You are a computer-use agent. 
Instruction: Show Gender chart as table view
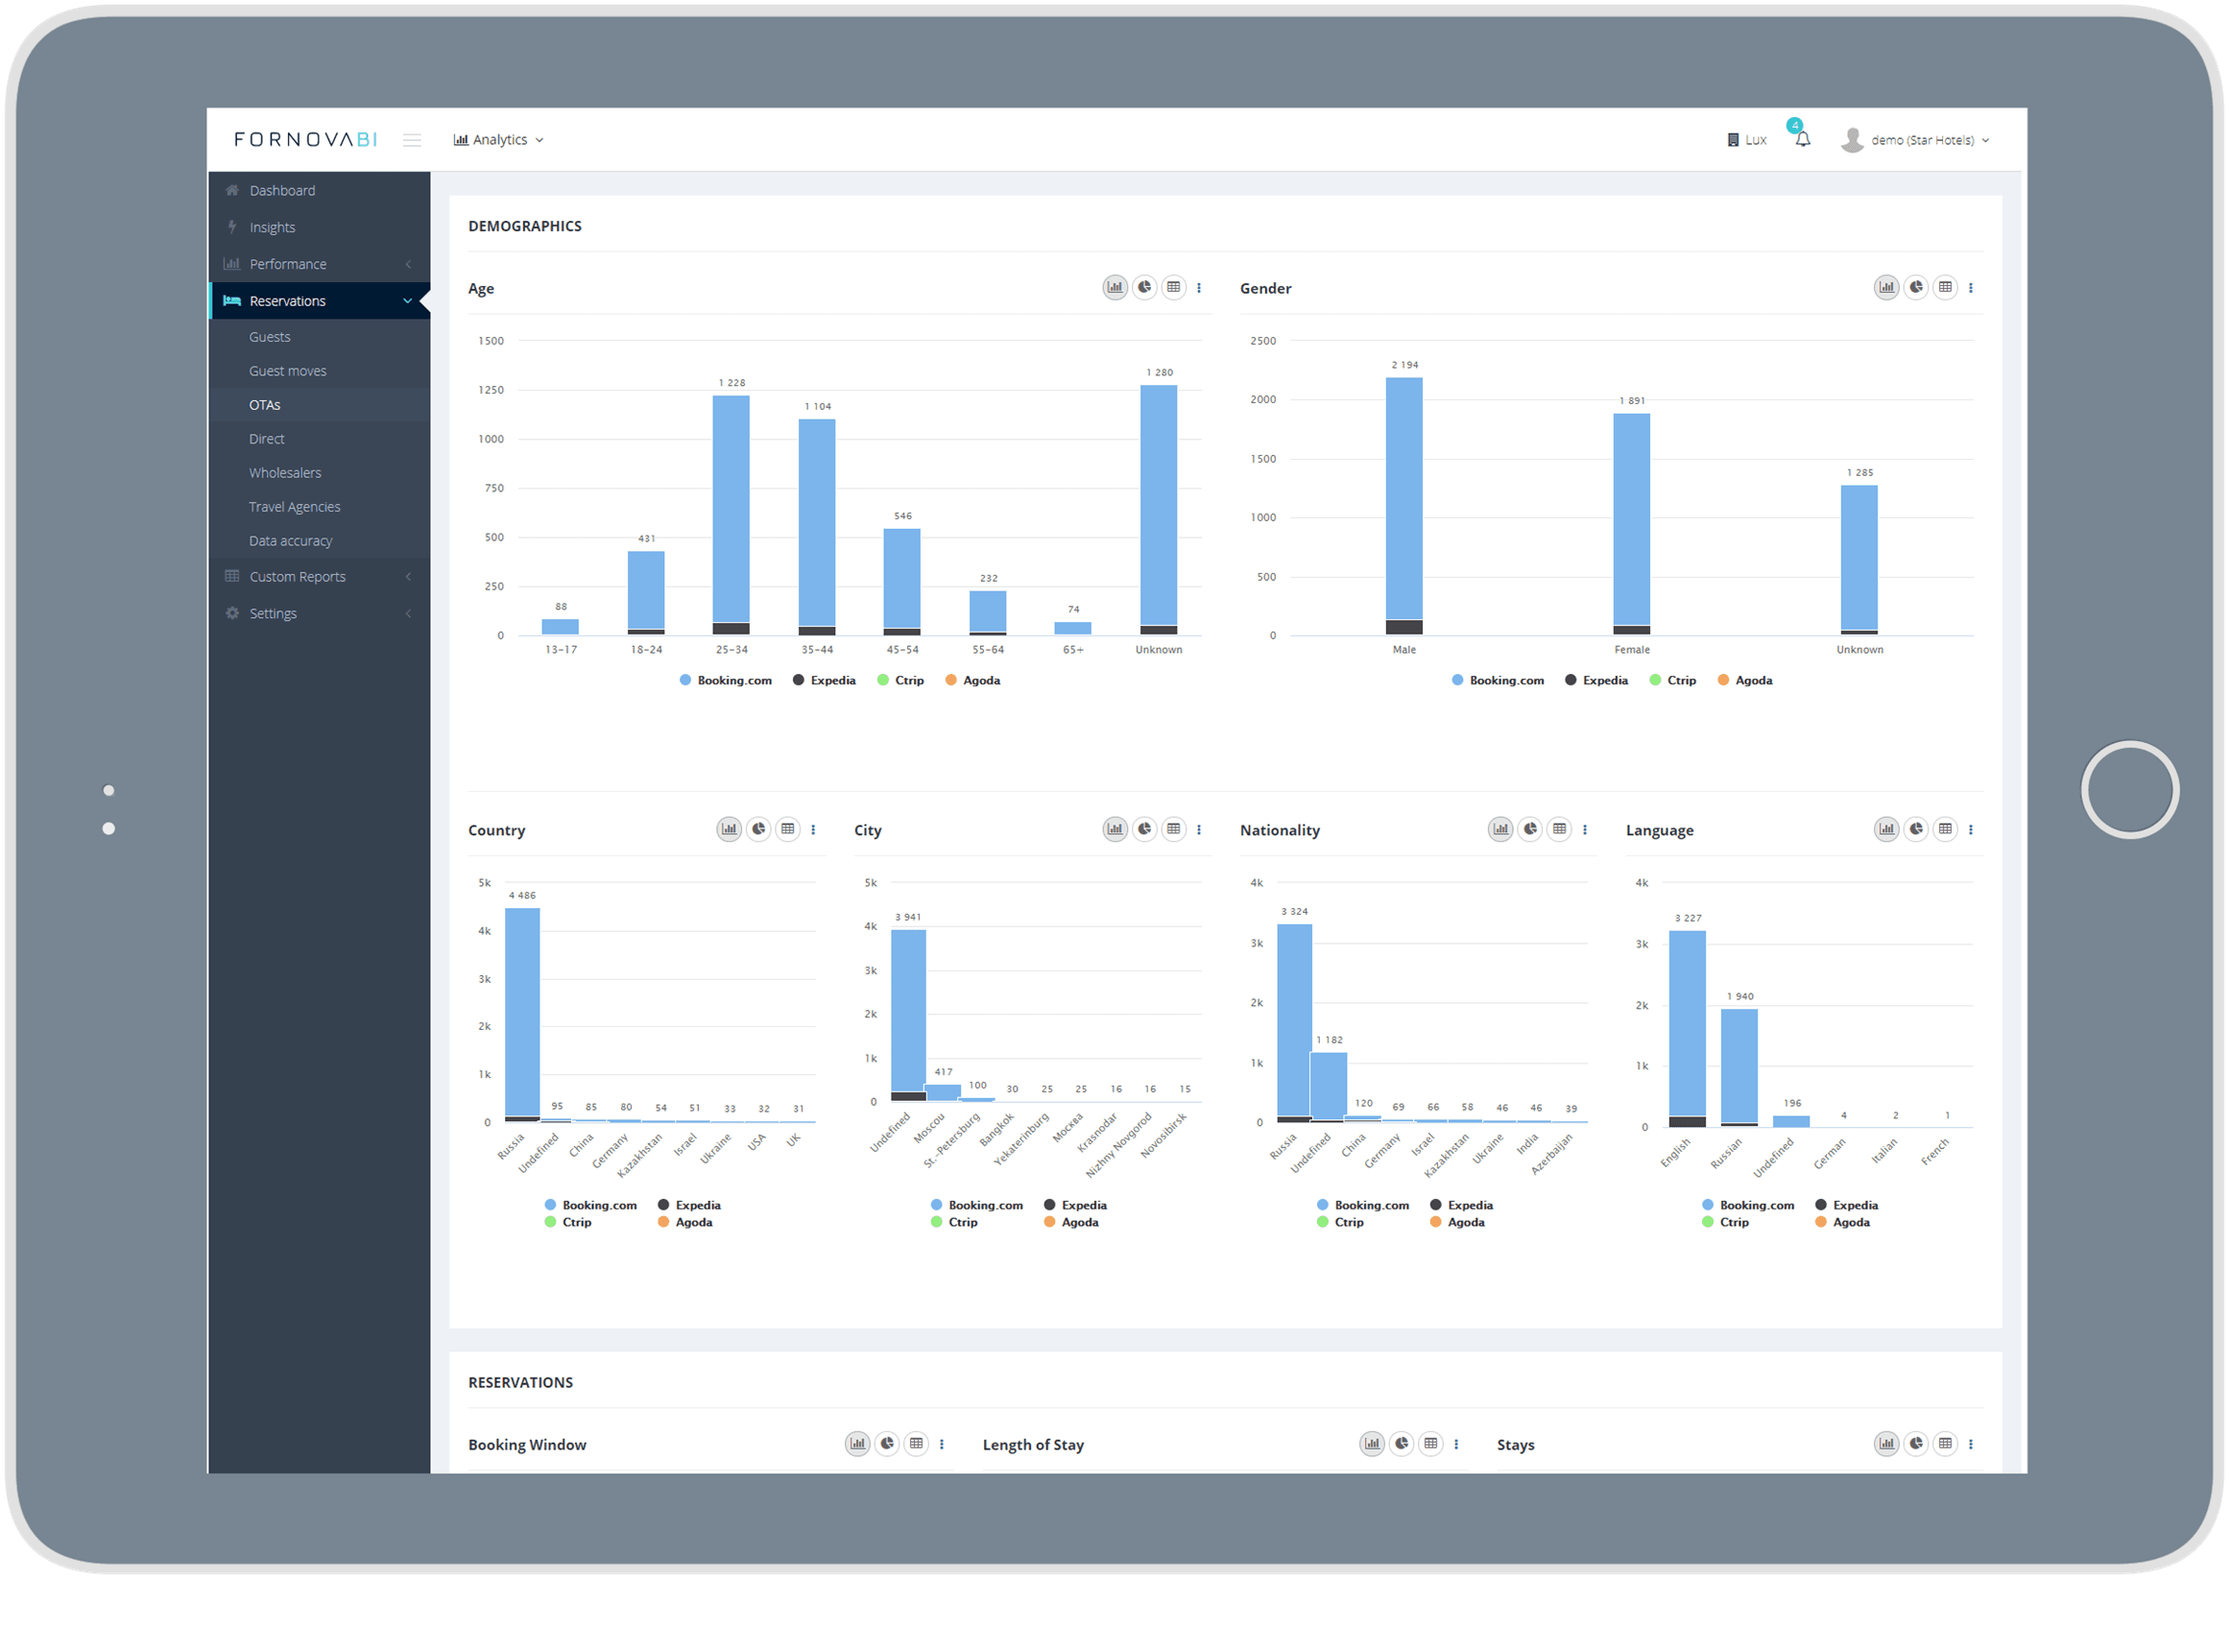pyautogui.click(x=1945, y=287)
